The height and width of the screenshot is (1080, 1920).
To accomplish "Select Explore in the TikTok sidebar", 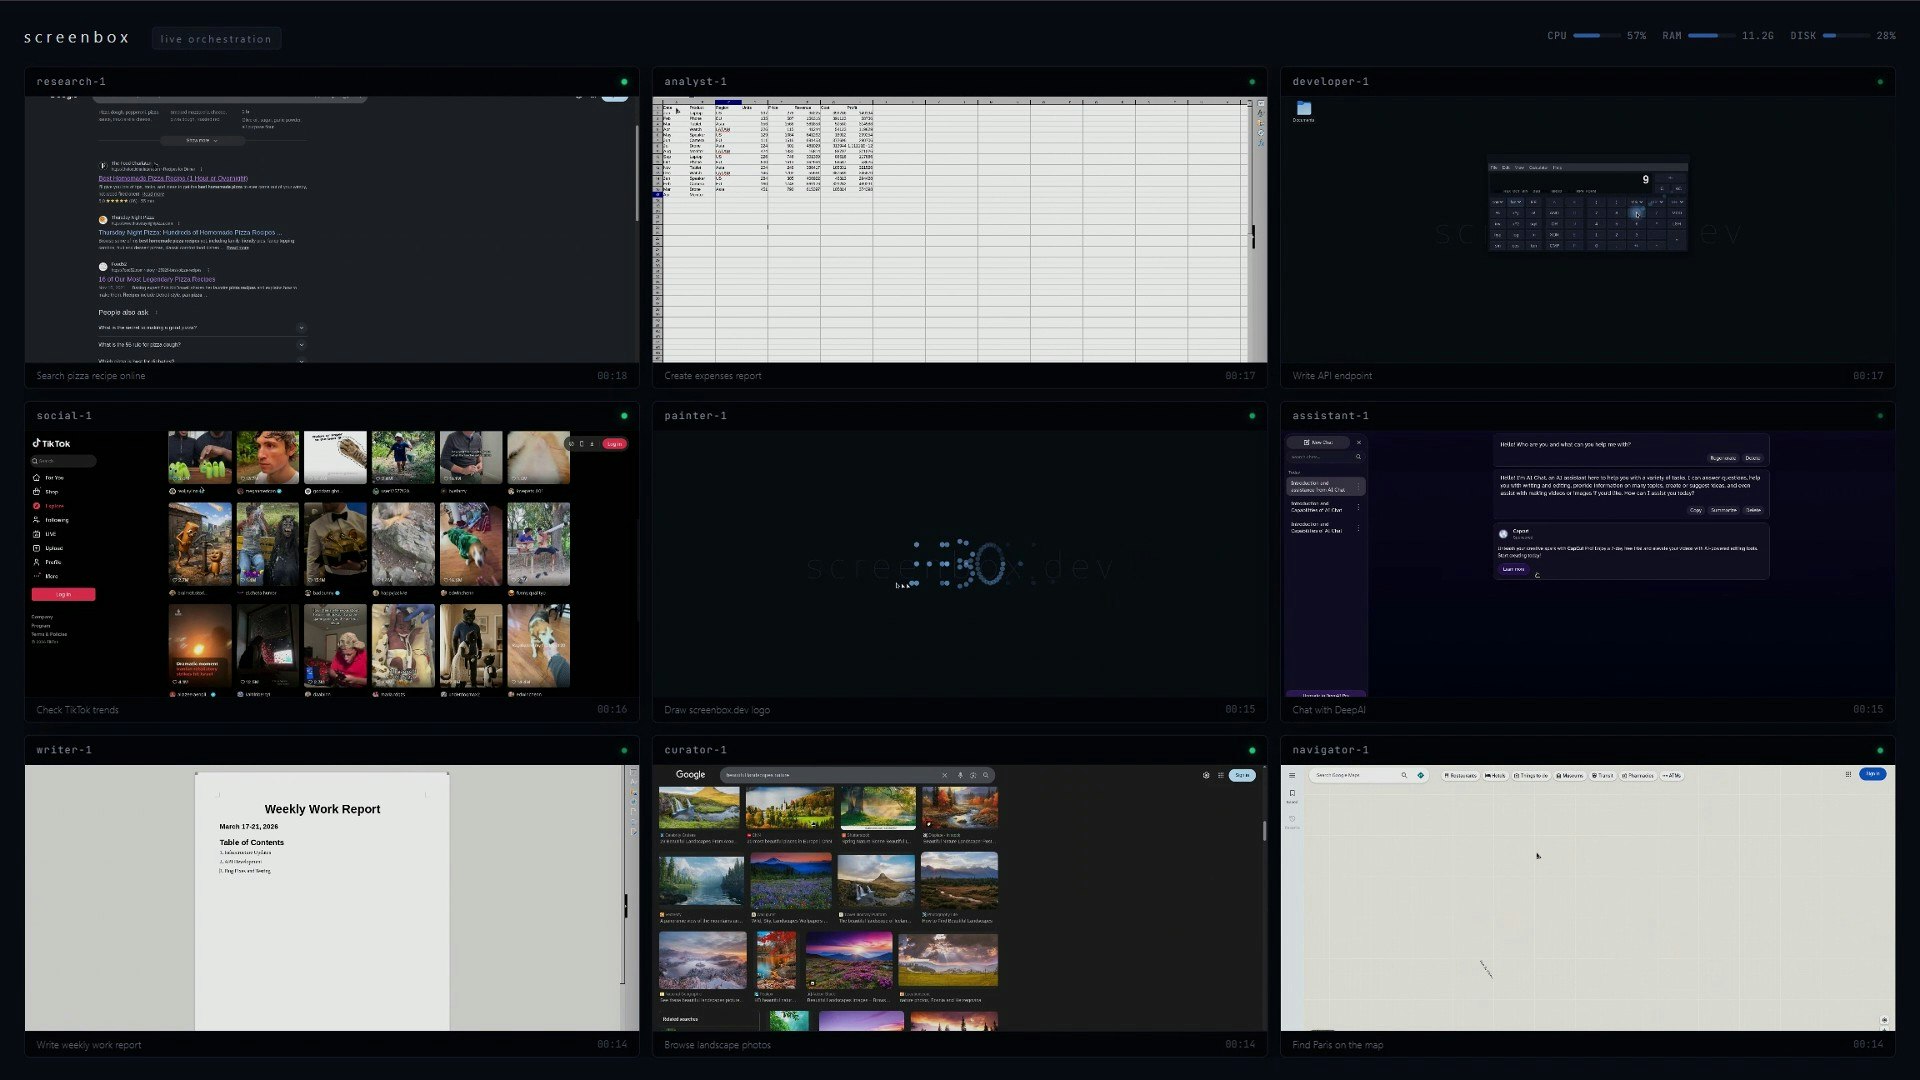I will coord(52,506).
